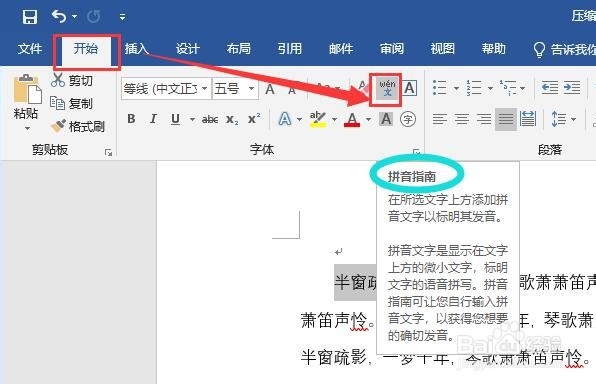Click the Bullets list icon
The width and height of the screenshot is (596, 384).
point(439,88)
